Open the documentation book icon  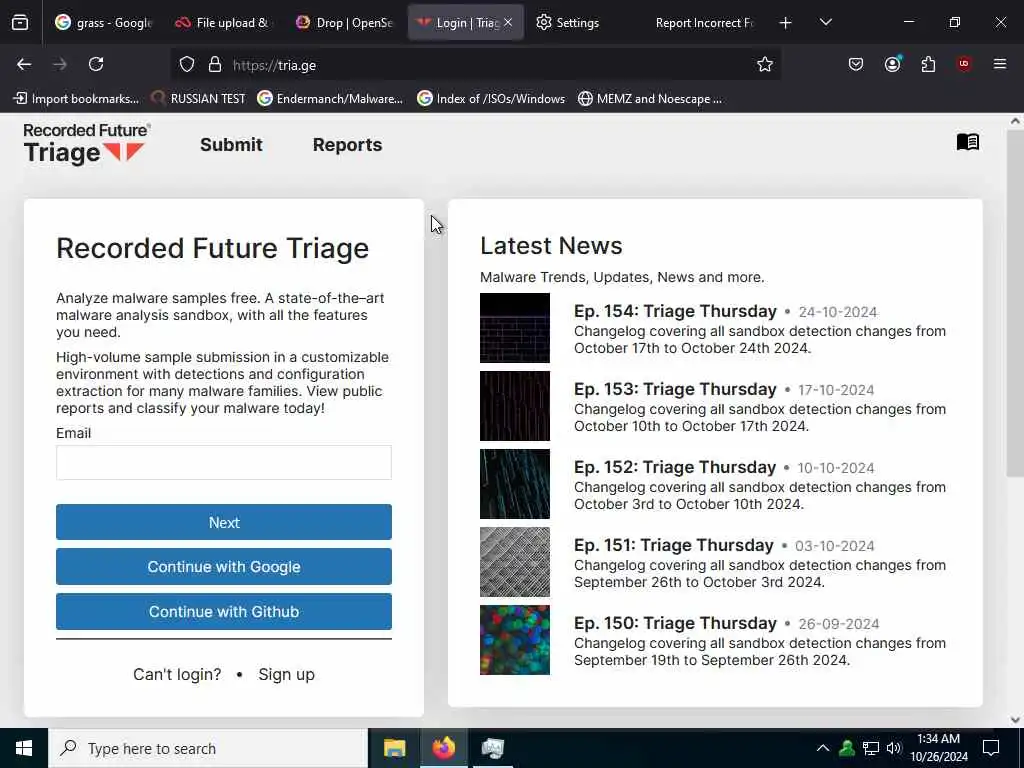click(x=968, y=142)
